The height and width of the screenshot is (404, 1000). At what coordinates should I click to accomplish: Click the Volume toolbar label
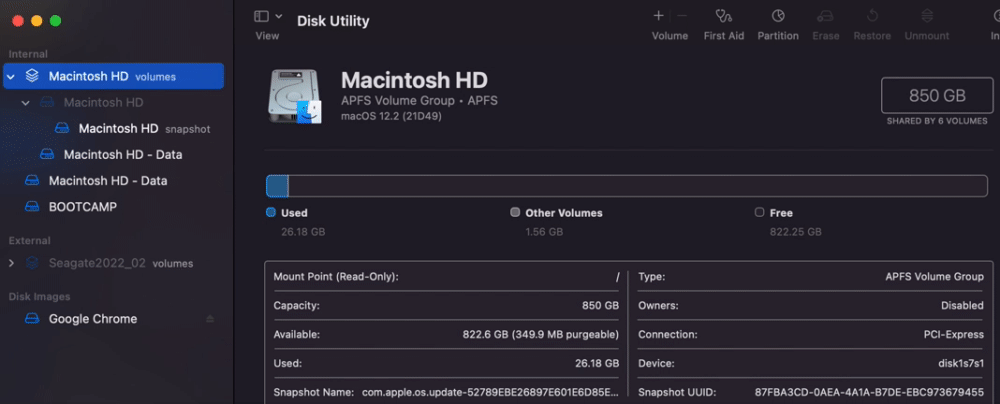[670, 36]
